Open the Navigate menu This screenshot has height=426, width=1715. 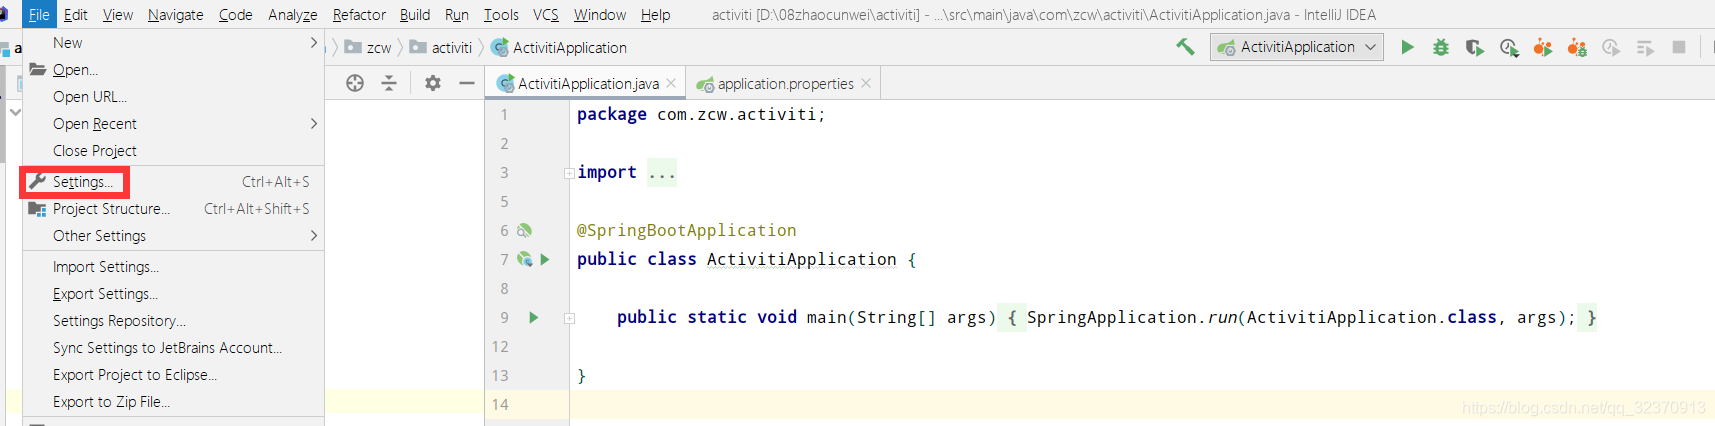176,14
